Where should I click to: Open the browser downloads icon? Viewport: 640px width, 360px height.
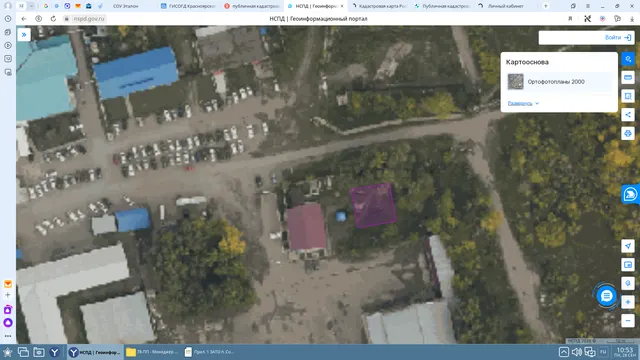(x=632, y=19)
